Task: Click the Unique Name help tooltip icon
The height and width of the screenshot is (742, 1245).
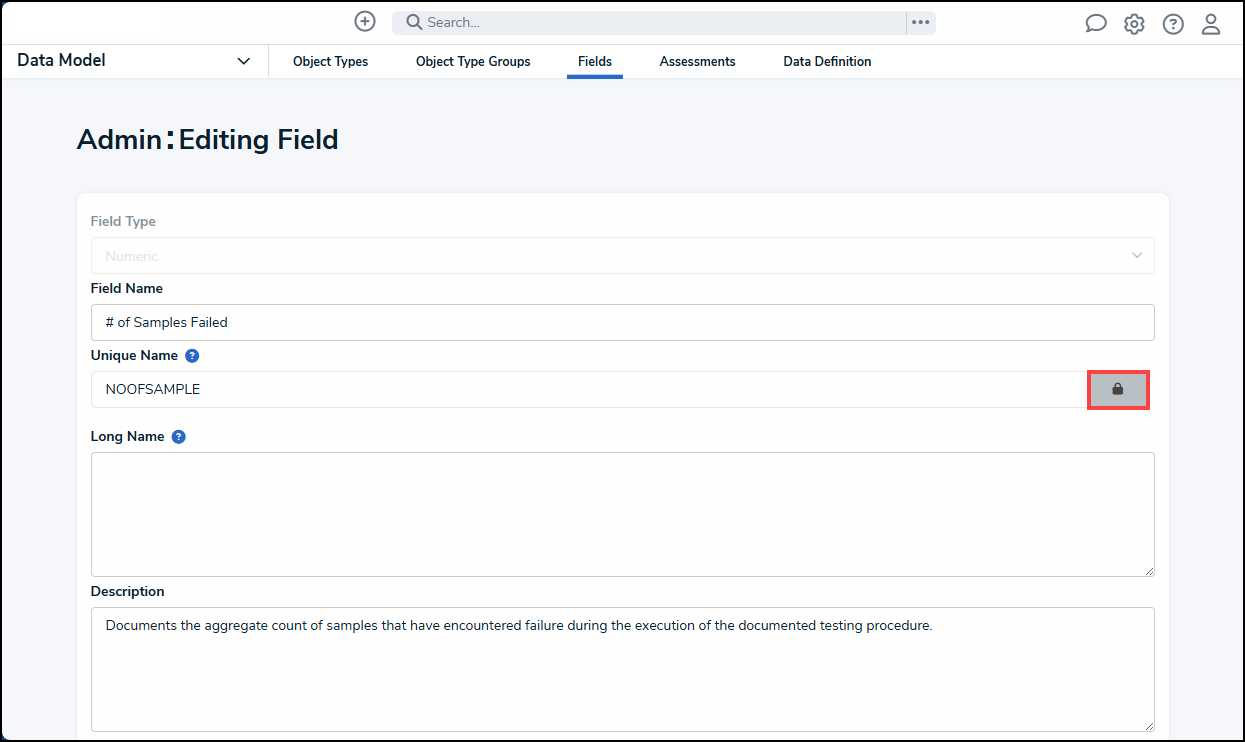Action: (191, 355)
